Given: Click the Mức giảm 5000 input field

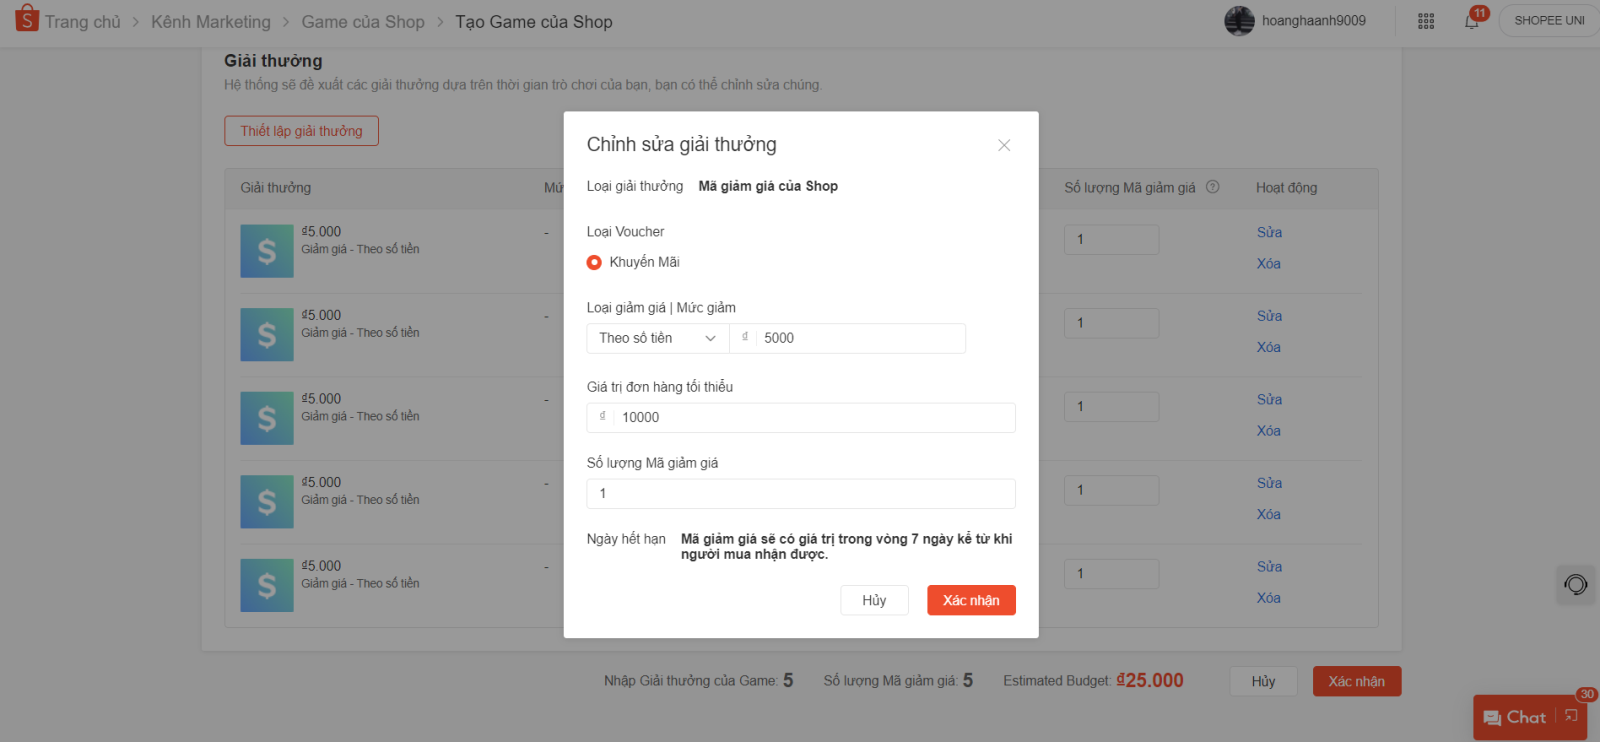Looking at the screenshot, I should point(858,338).
